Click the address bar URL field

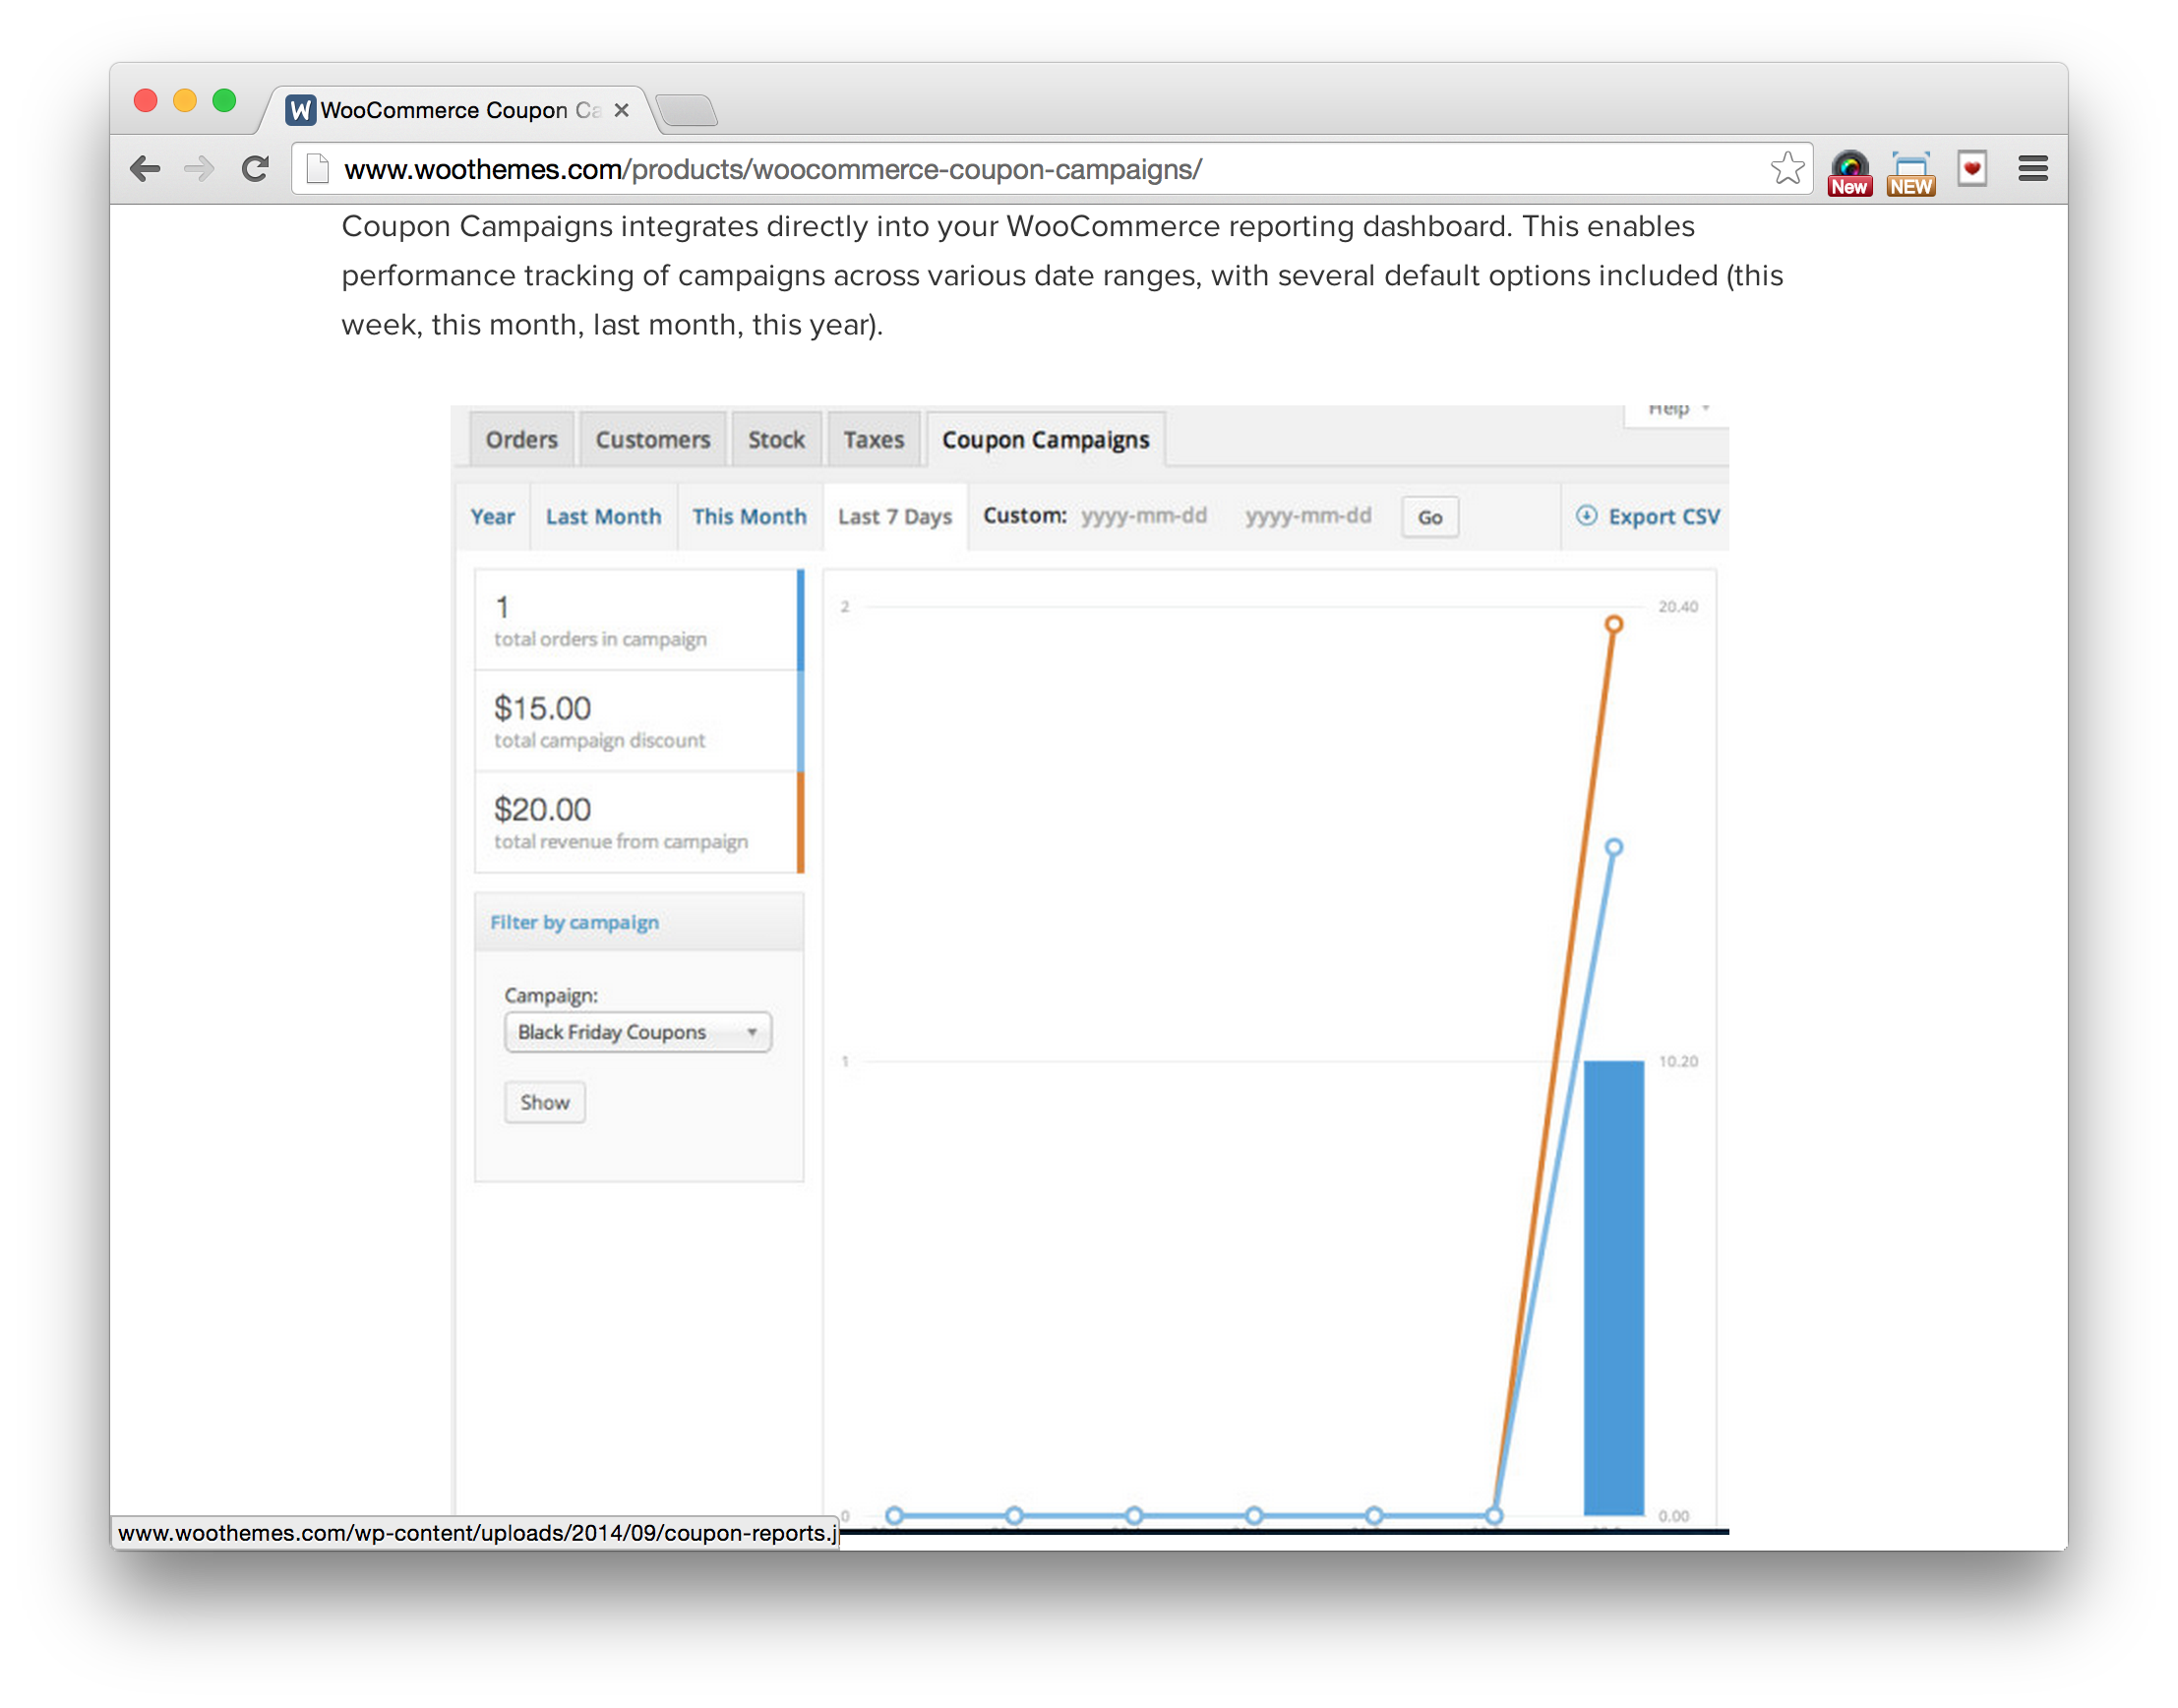tap(1050, 169)
